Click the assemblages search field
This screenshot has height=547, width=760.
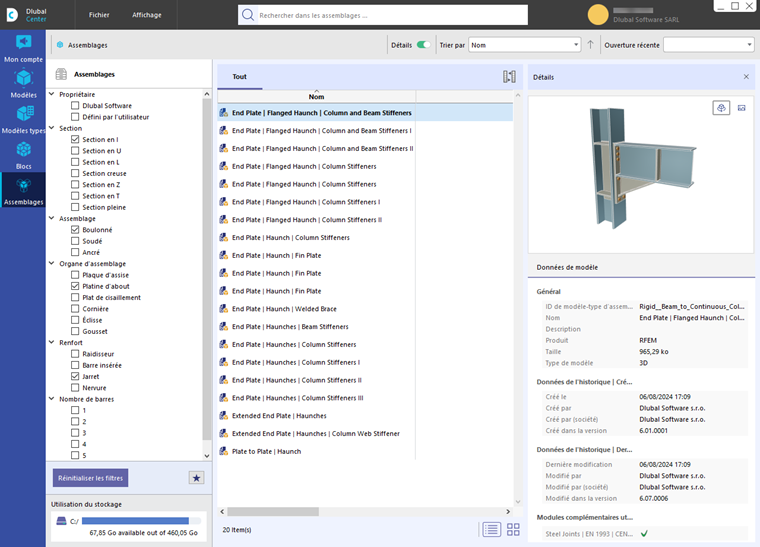pos(390,15)
